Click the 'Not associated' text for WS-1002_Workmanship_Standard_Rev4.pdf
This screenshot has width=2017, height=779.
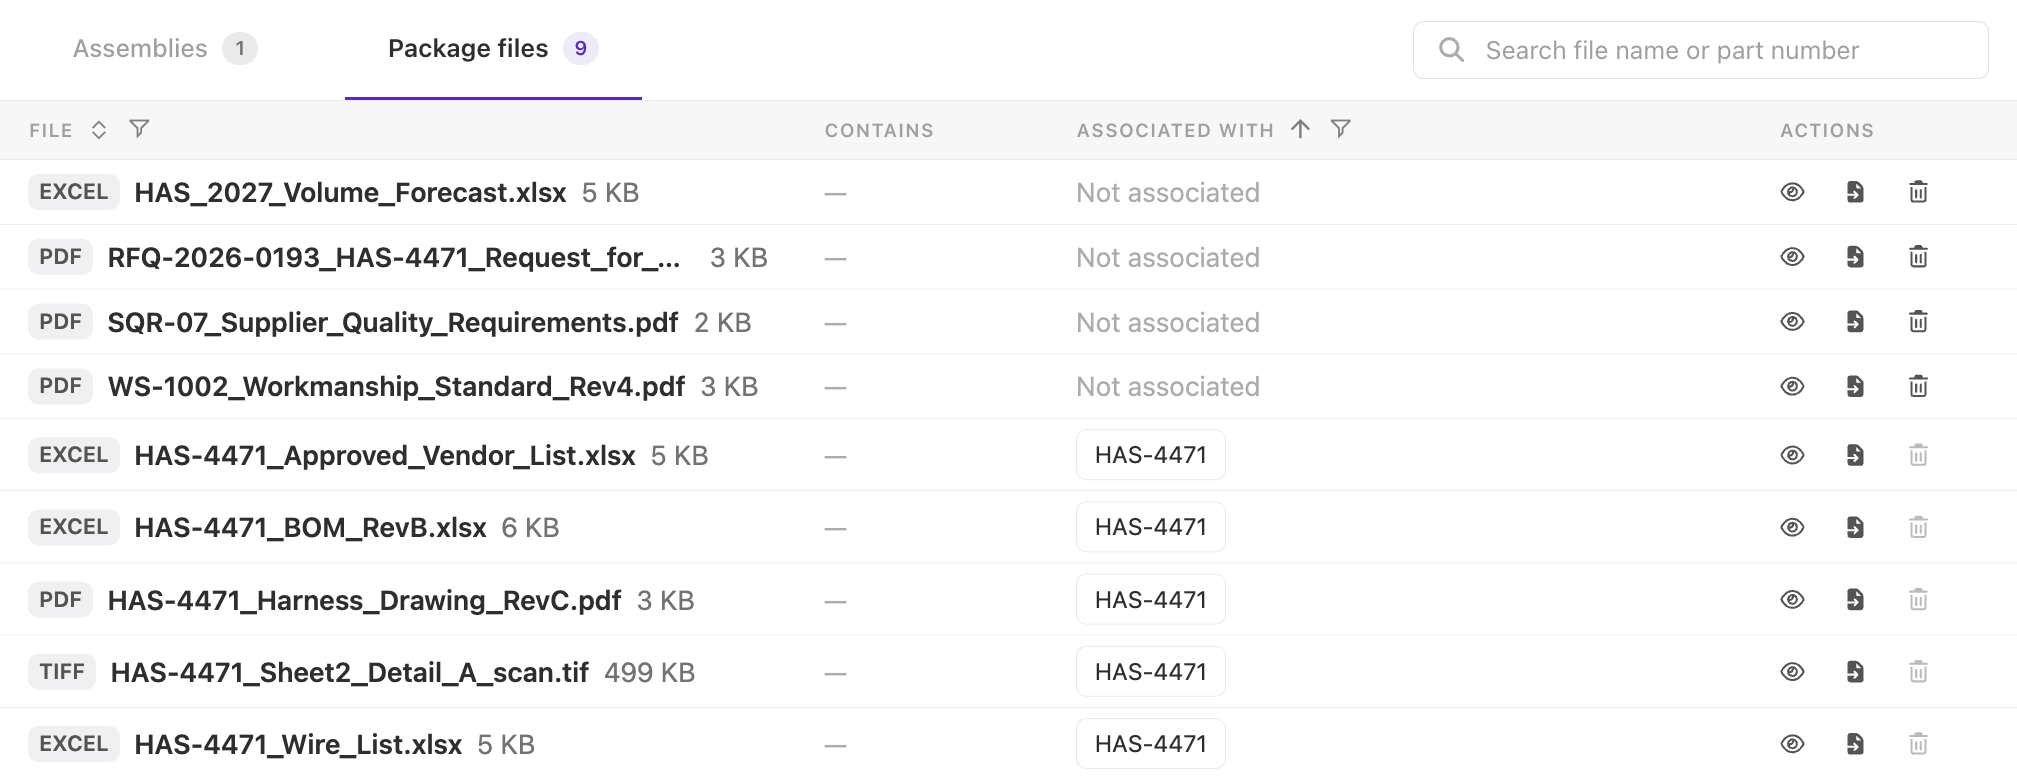(1168, 387)
